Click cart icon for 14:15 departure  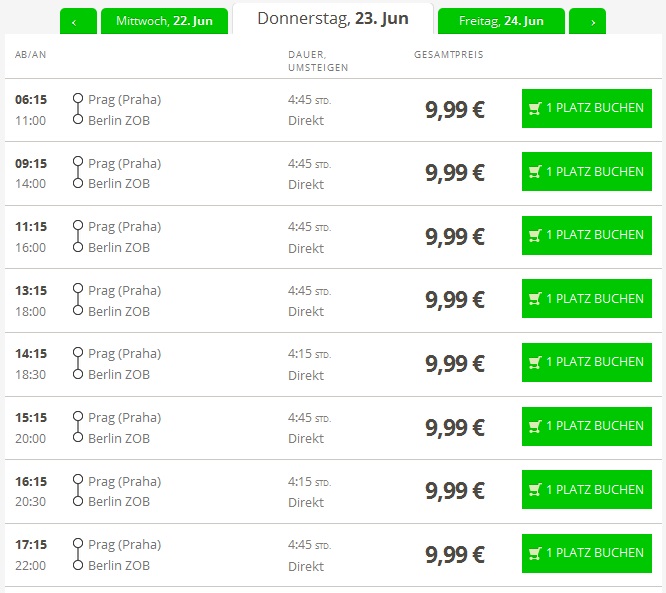(535, 362)
